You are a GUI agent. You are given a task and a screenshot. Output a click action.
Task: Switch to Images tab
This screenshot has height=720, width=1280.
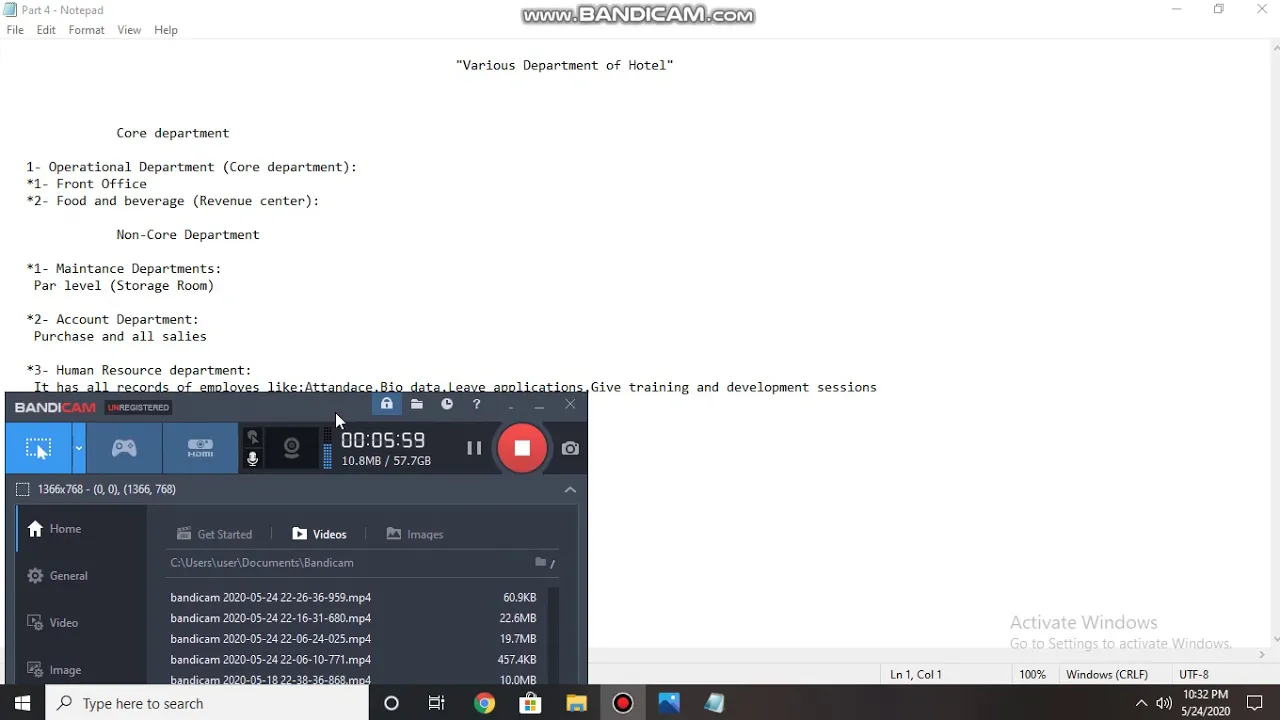414,534
